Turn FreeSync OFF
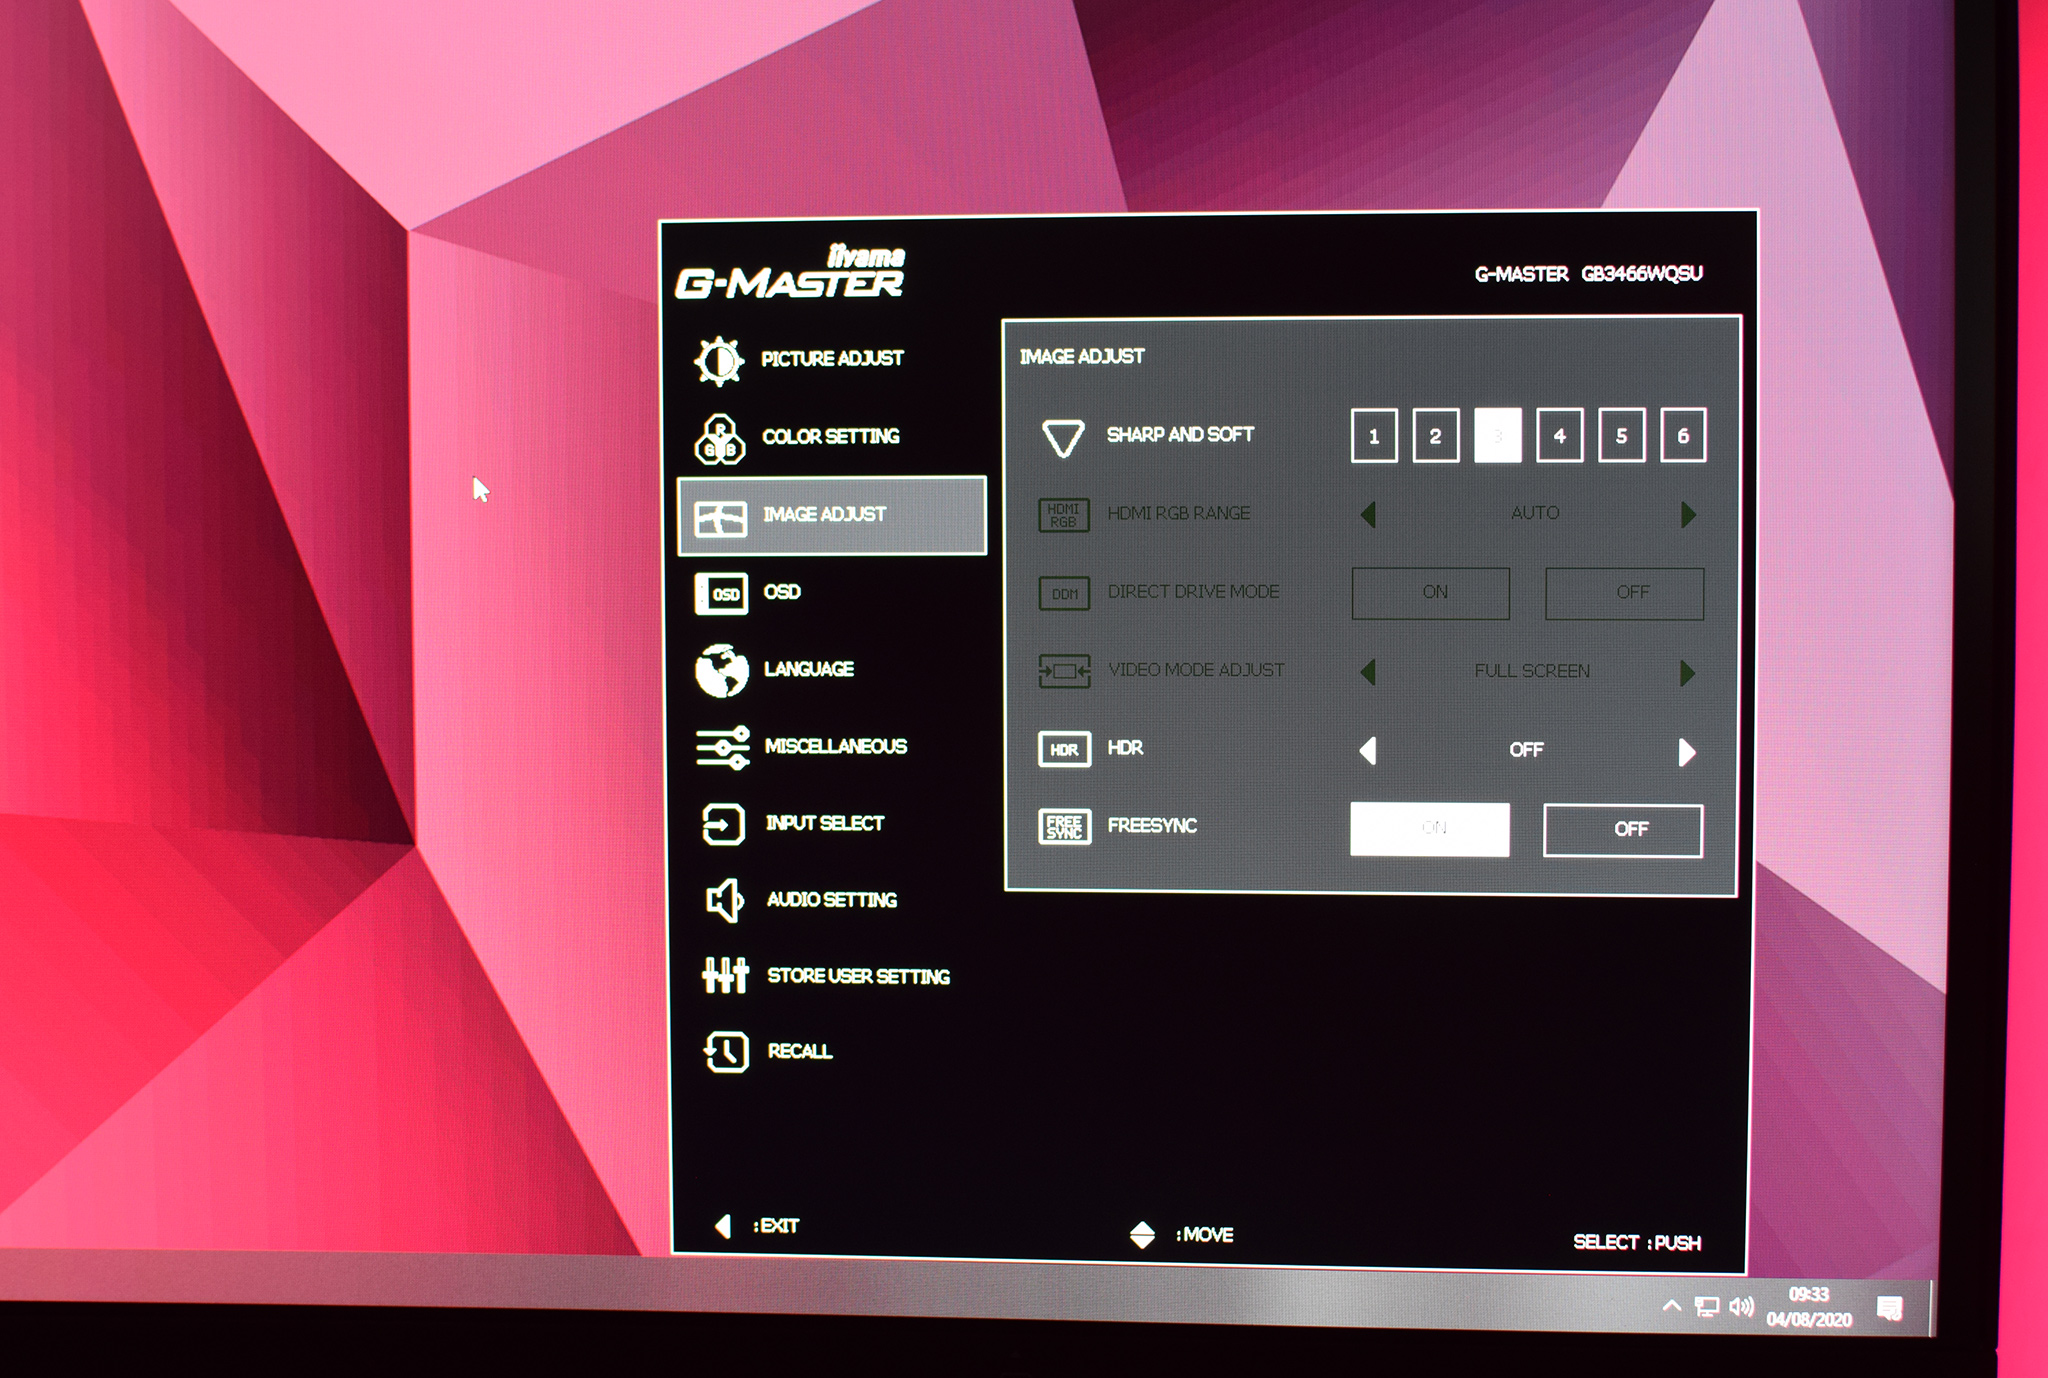This screenshot has height=1378, width=2048. click(1622, 830)
